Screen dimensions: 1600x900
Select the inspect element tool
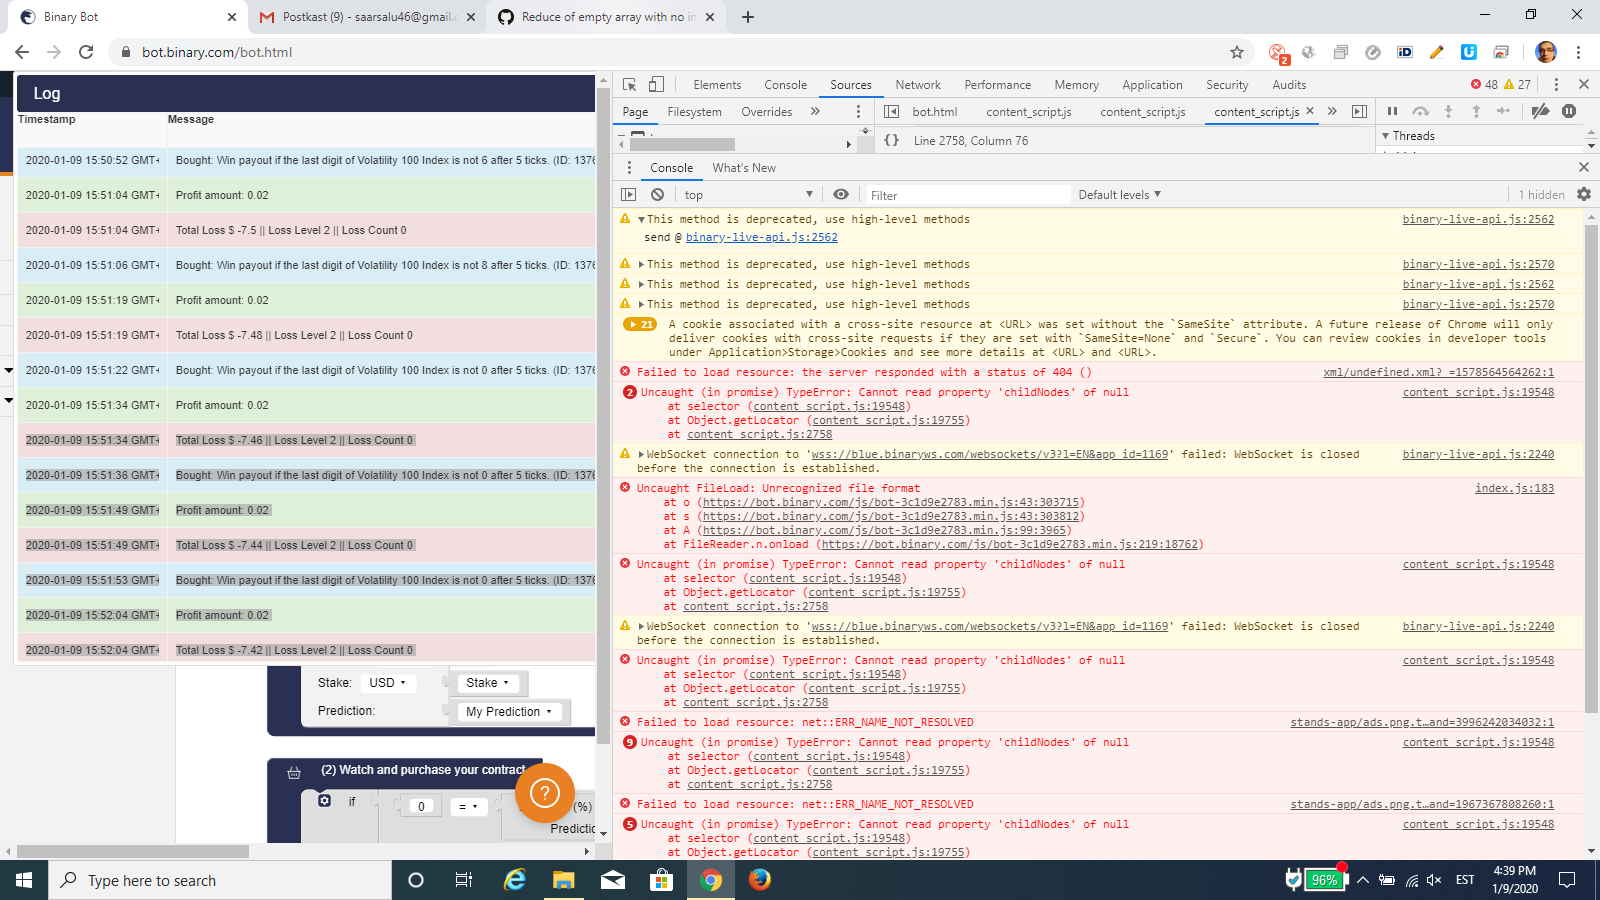coord(629,86)
